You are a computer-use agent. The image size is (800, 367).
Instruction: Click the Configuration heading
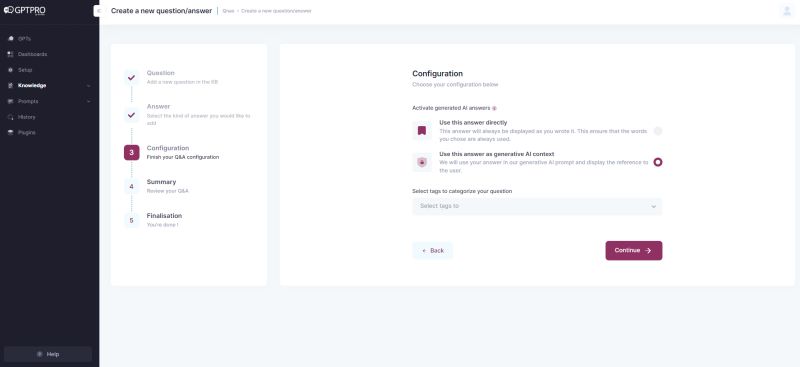[x=437, y=74]
